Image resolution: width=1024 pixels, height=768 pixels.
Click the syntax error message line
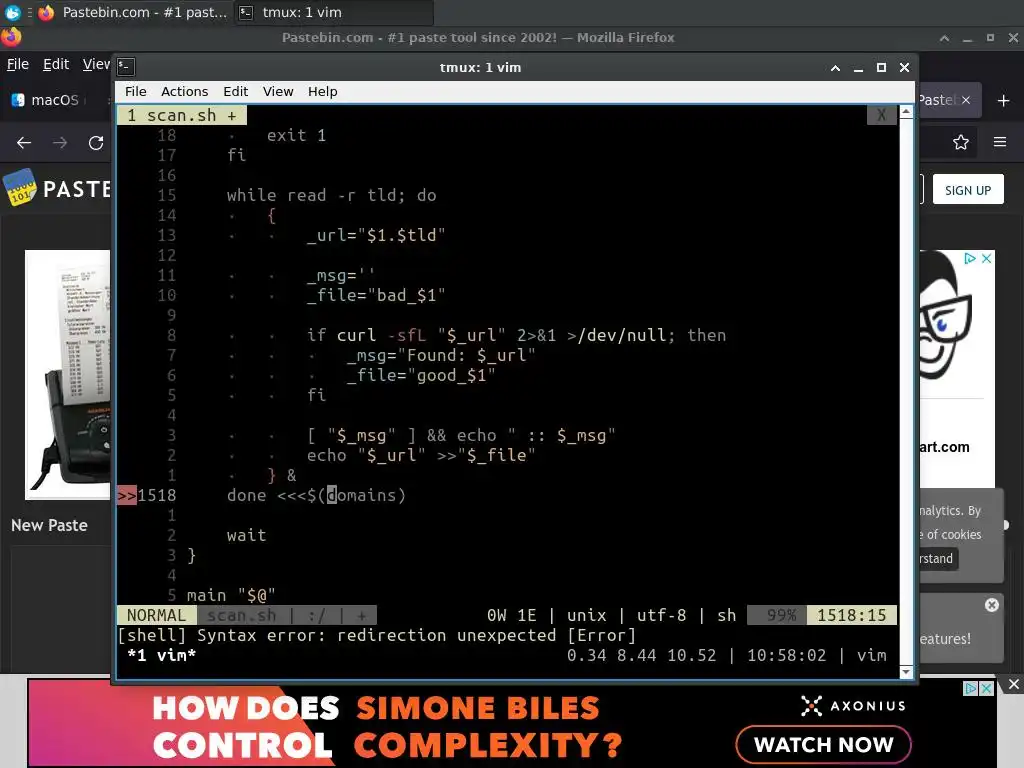377,635
